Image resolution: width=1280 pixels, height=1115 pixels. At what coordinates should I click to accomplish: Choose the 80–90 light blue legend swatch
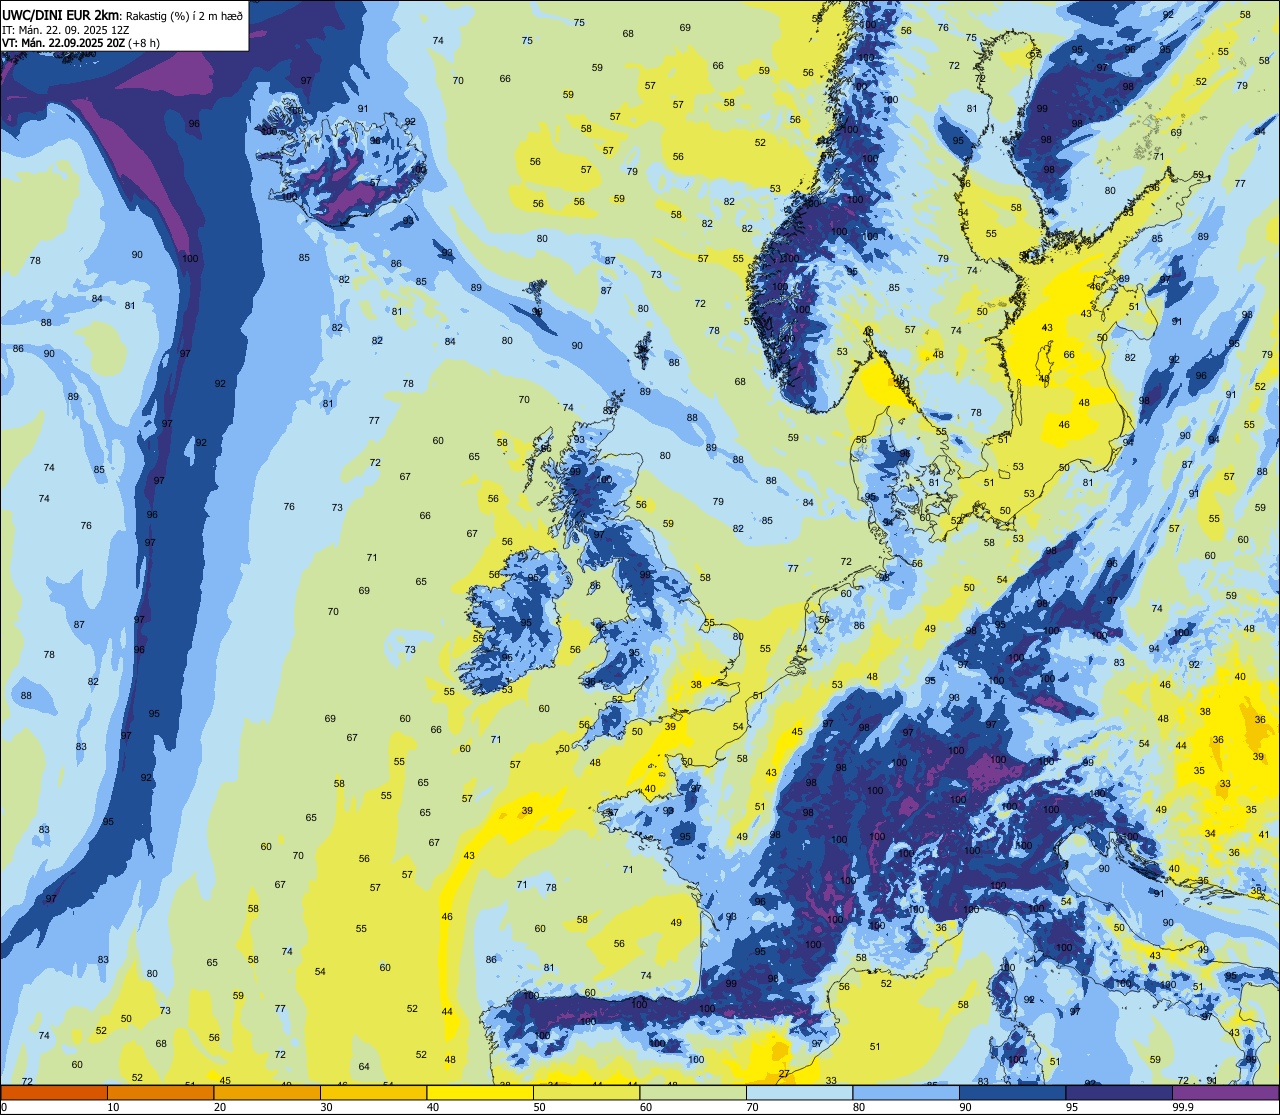pos(906,1092)
